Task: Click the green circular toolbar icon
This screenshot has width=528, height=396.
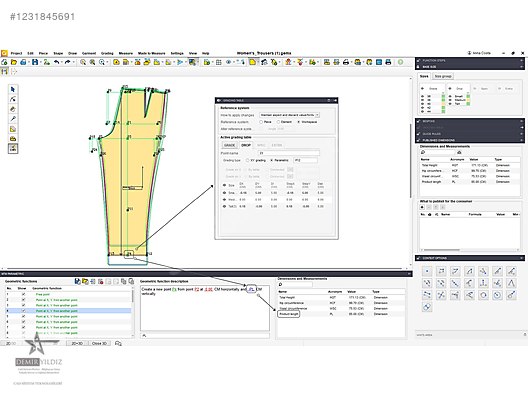Action: coord(400,62)
